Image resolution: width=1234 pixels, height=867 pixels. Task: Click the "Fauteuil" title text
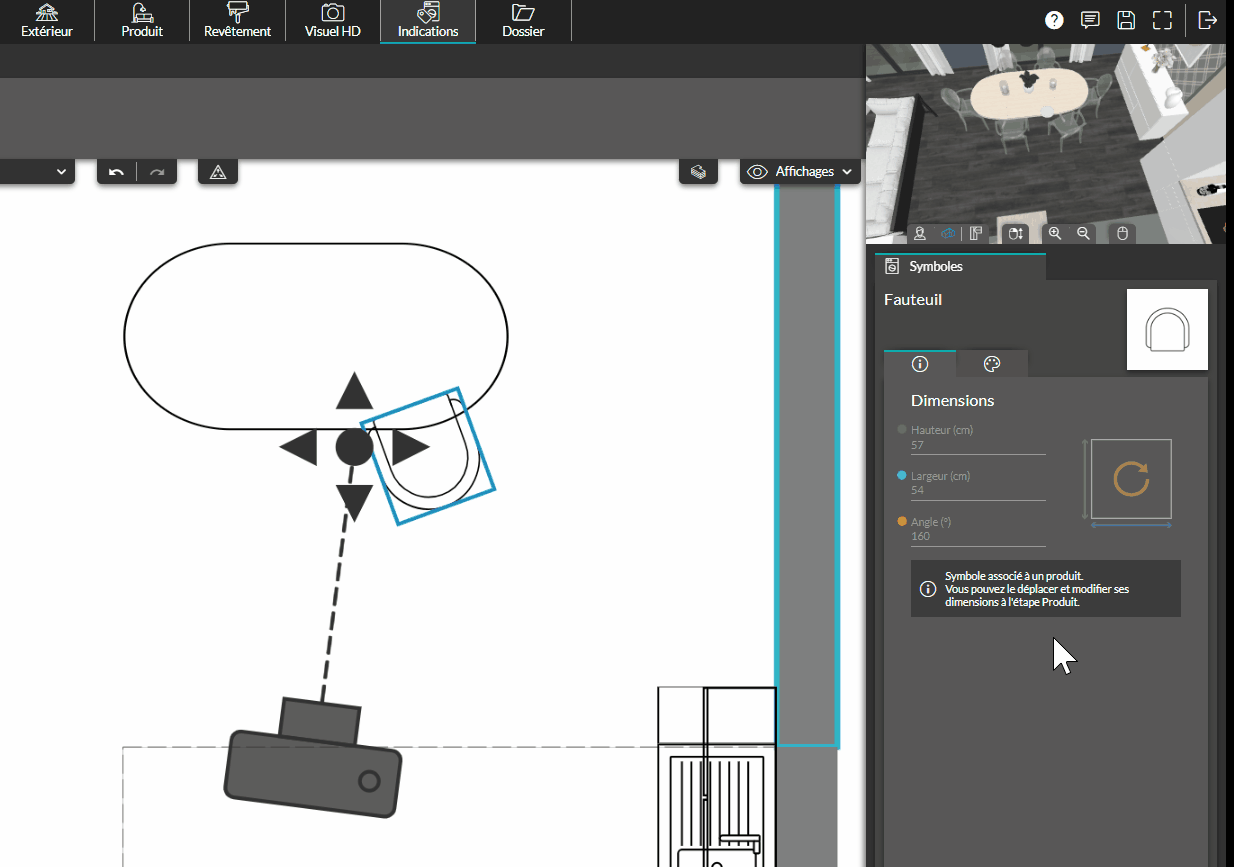(x=913, y=299)
